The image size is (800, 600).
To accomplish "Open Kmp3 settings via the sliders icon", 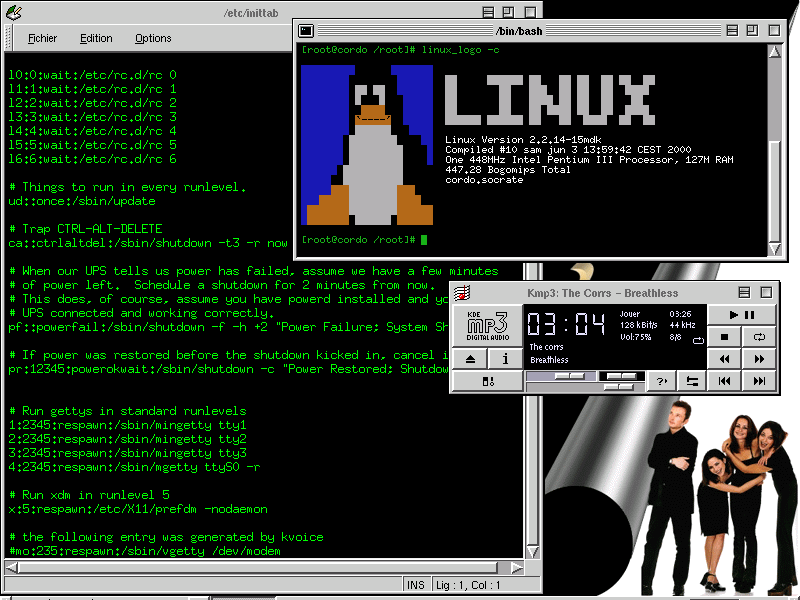I will tap(692, 381).
